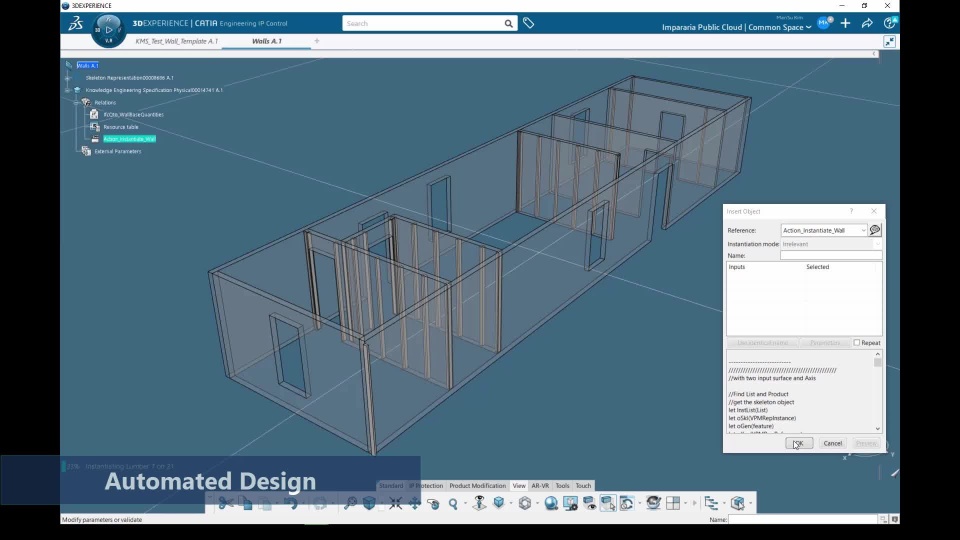Open the user profile avatar
This screenshot has width=960, height=540.
(824, 23)
